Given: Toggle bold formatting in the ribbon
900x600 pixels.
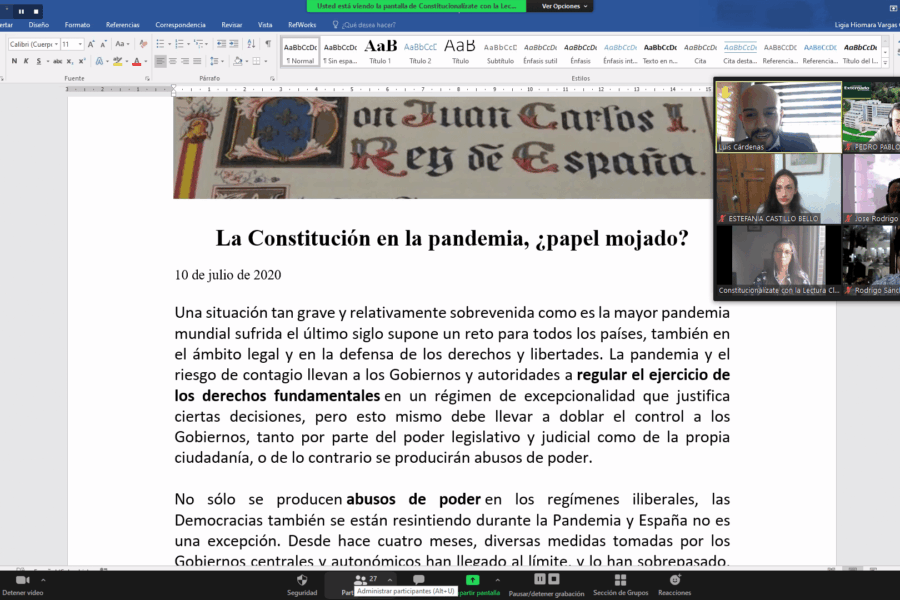Looking at the screenshot, I should (14, 62).
